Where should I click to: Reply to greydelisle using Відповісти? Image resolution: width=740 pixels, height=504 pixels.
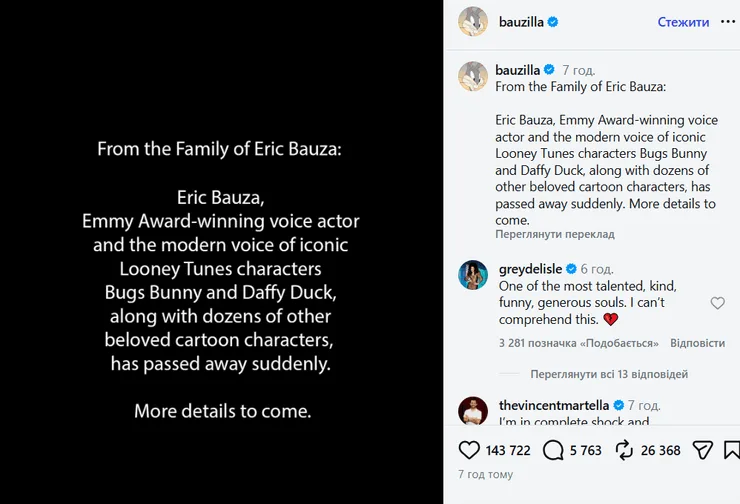point(698,343)
